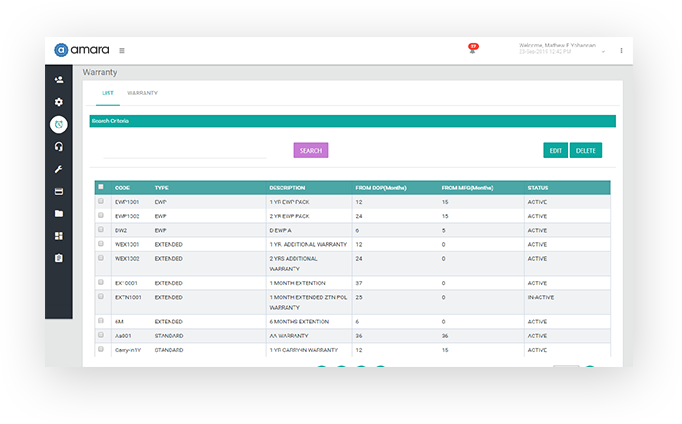Click the Welcome user name text
Screen dimensions: 682x424
click(x=557, y=45)
